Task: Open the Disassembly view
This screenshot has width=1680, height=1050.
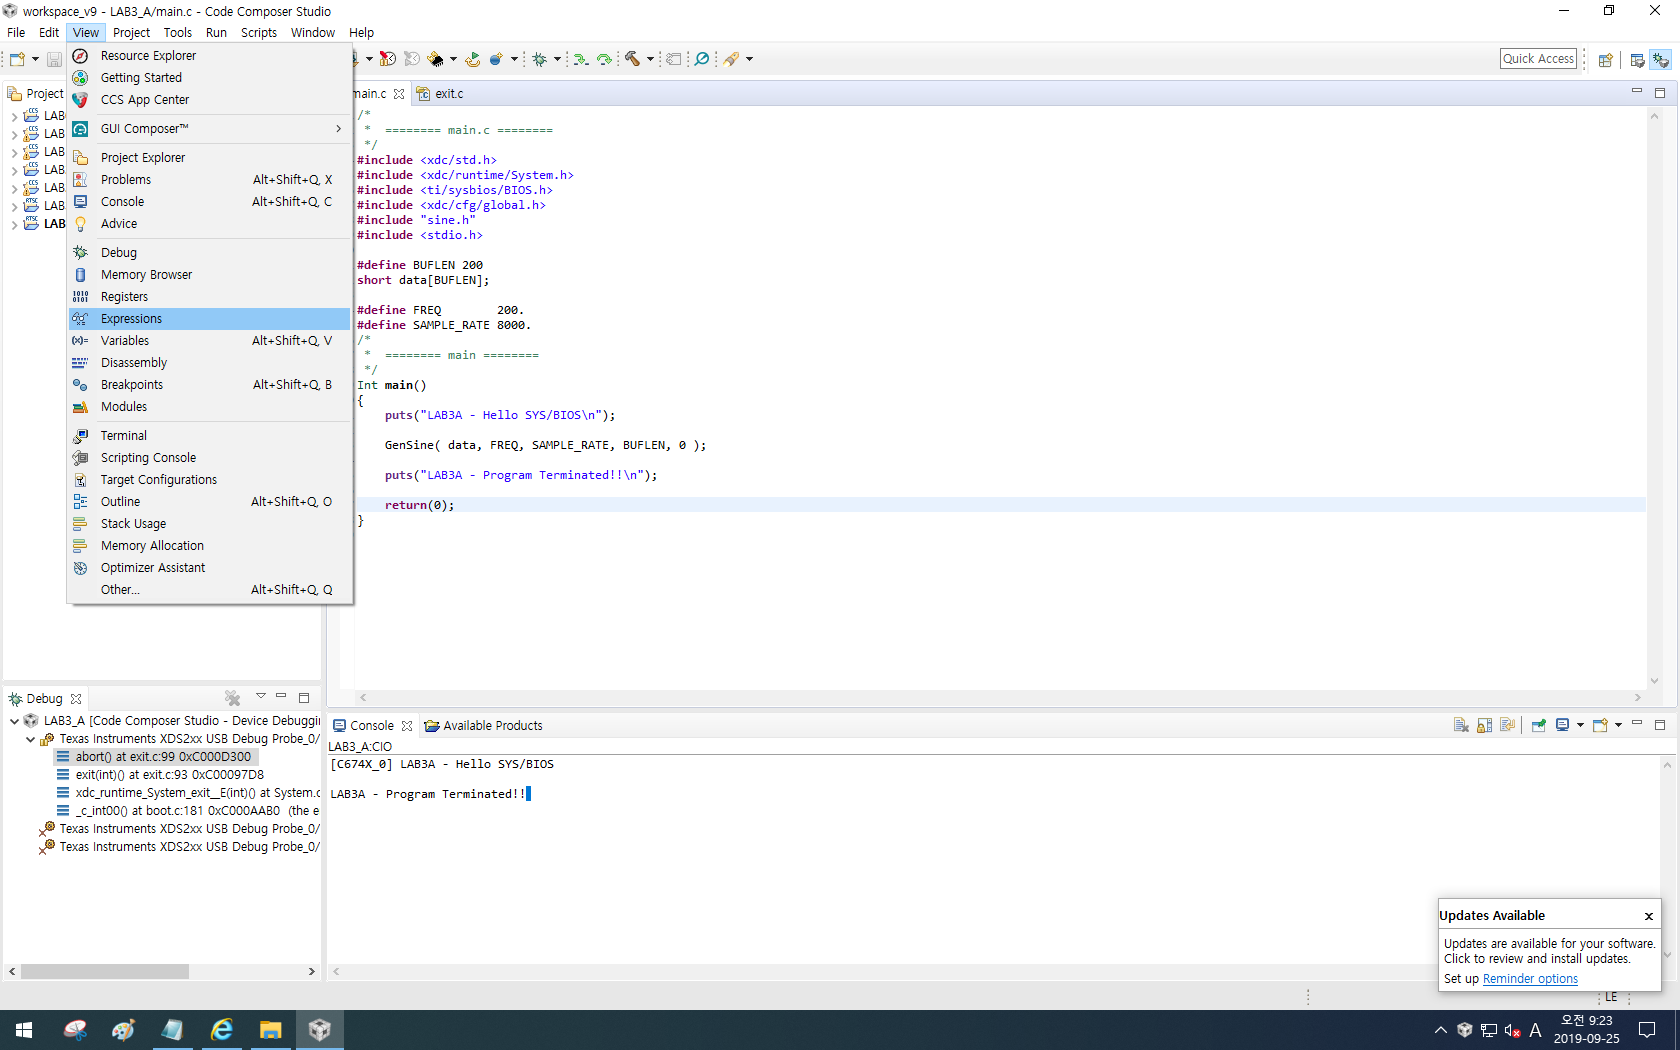Action: click(209, 363)
